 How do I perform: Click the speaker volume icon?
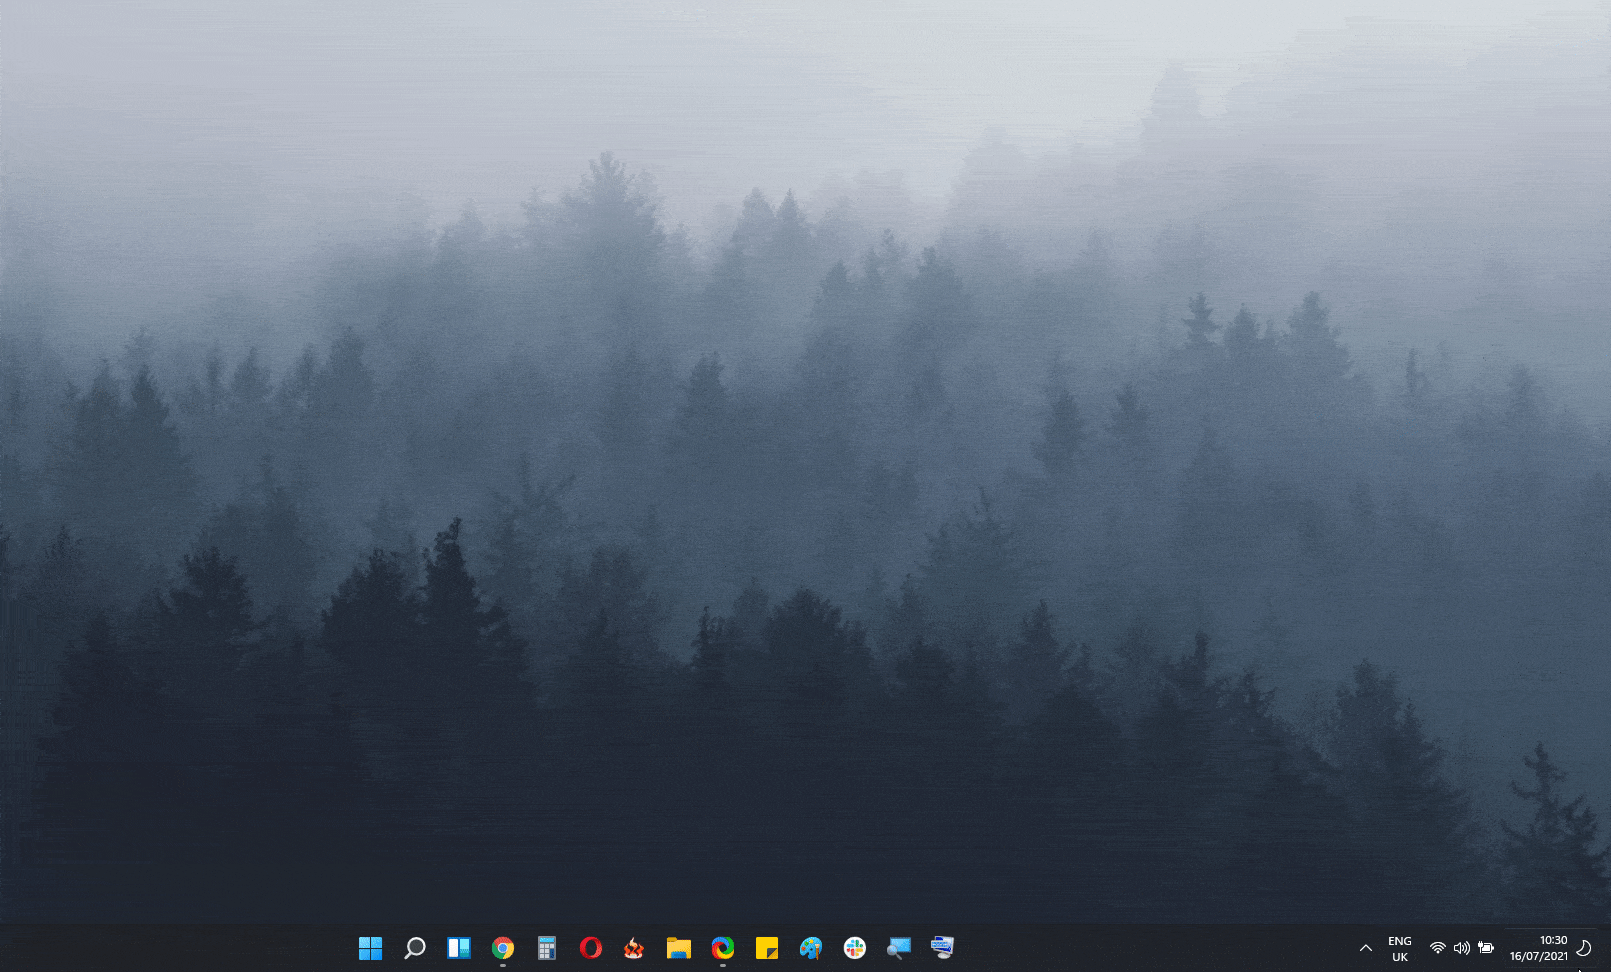point(1462,948)
